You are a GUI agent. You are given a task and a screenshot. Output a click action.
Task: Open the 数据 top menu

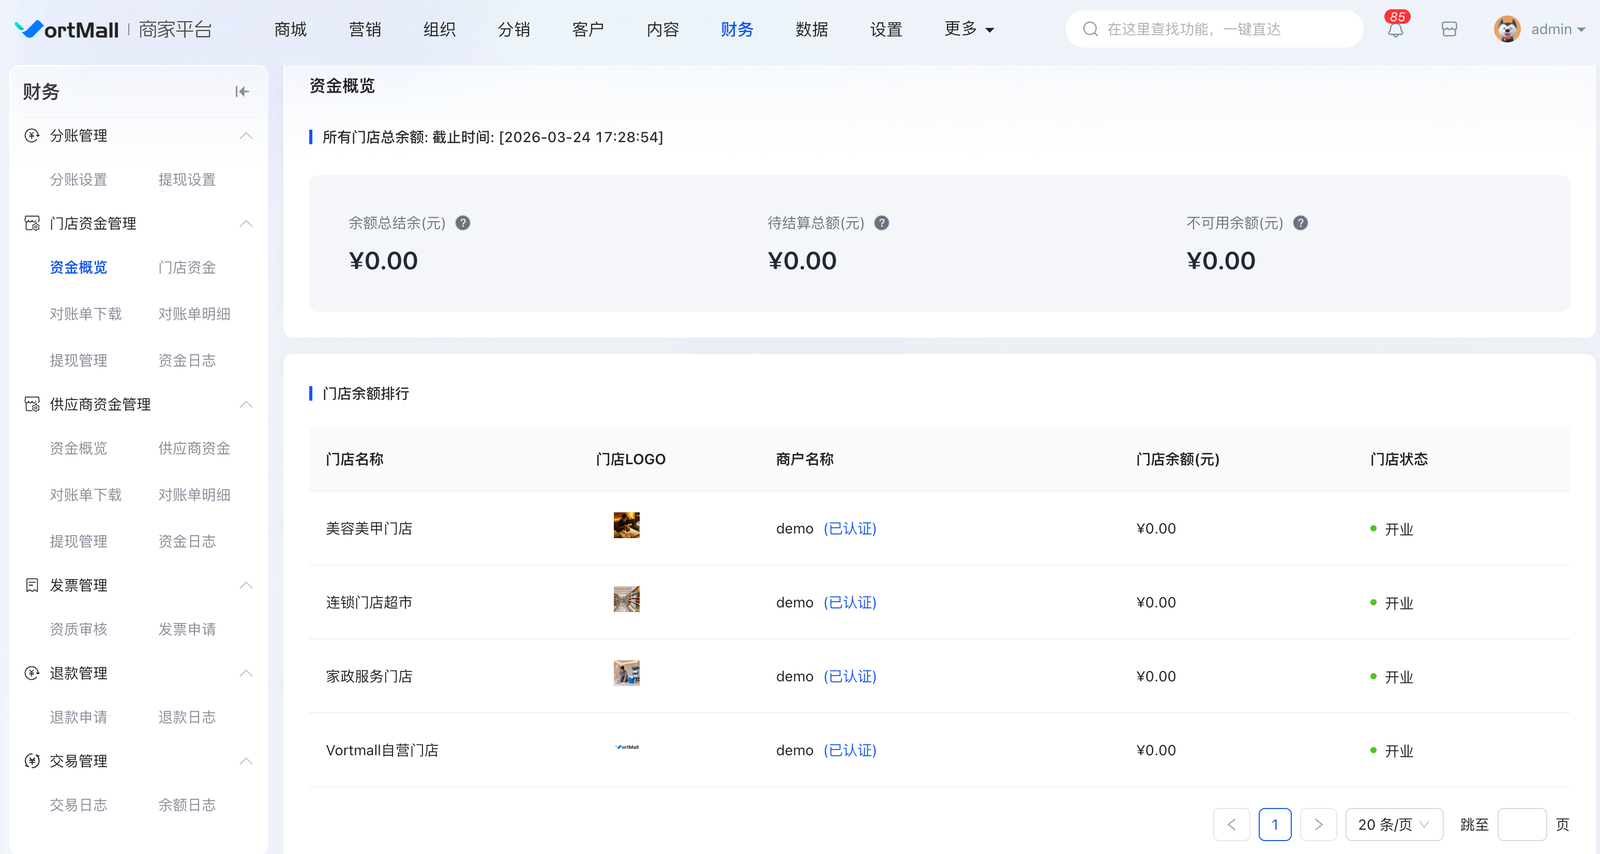pyautogui.click(x=811, y=30)
